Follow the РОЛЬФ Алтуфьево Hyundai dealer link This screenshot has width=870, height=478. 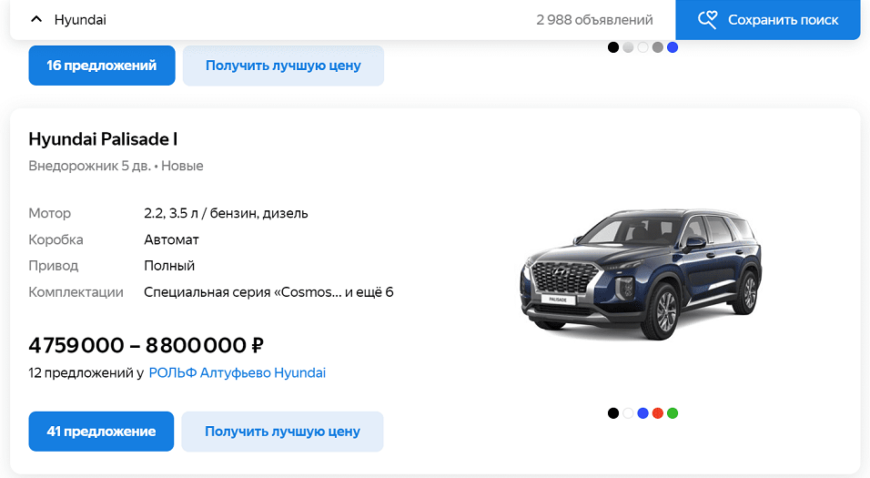tap(237, 373)
